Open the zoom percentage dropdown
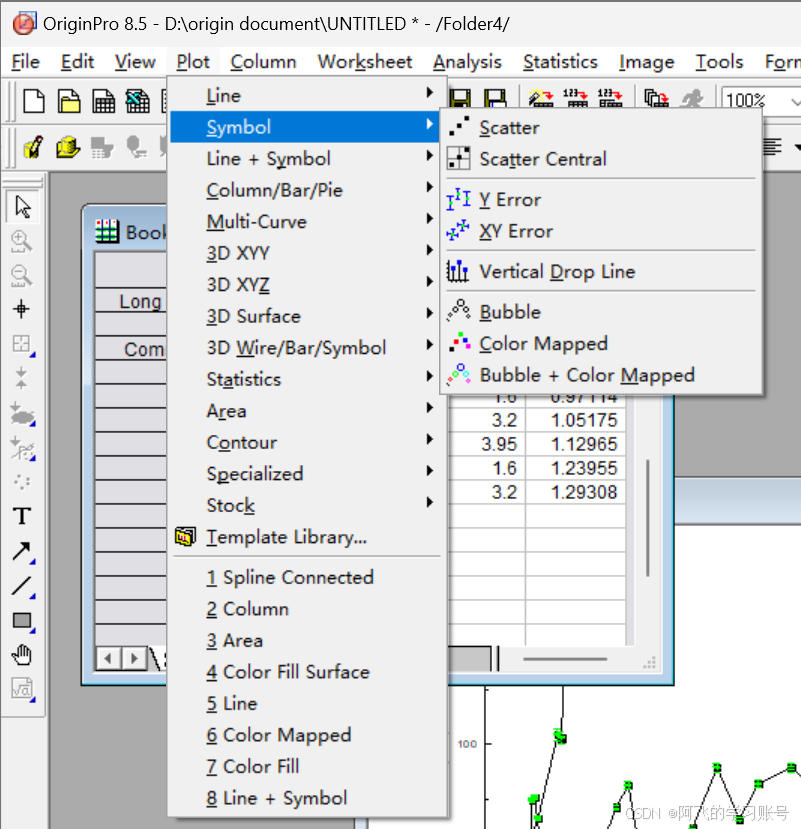 click(794, 100)
